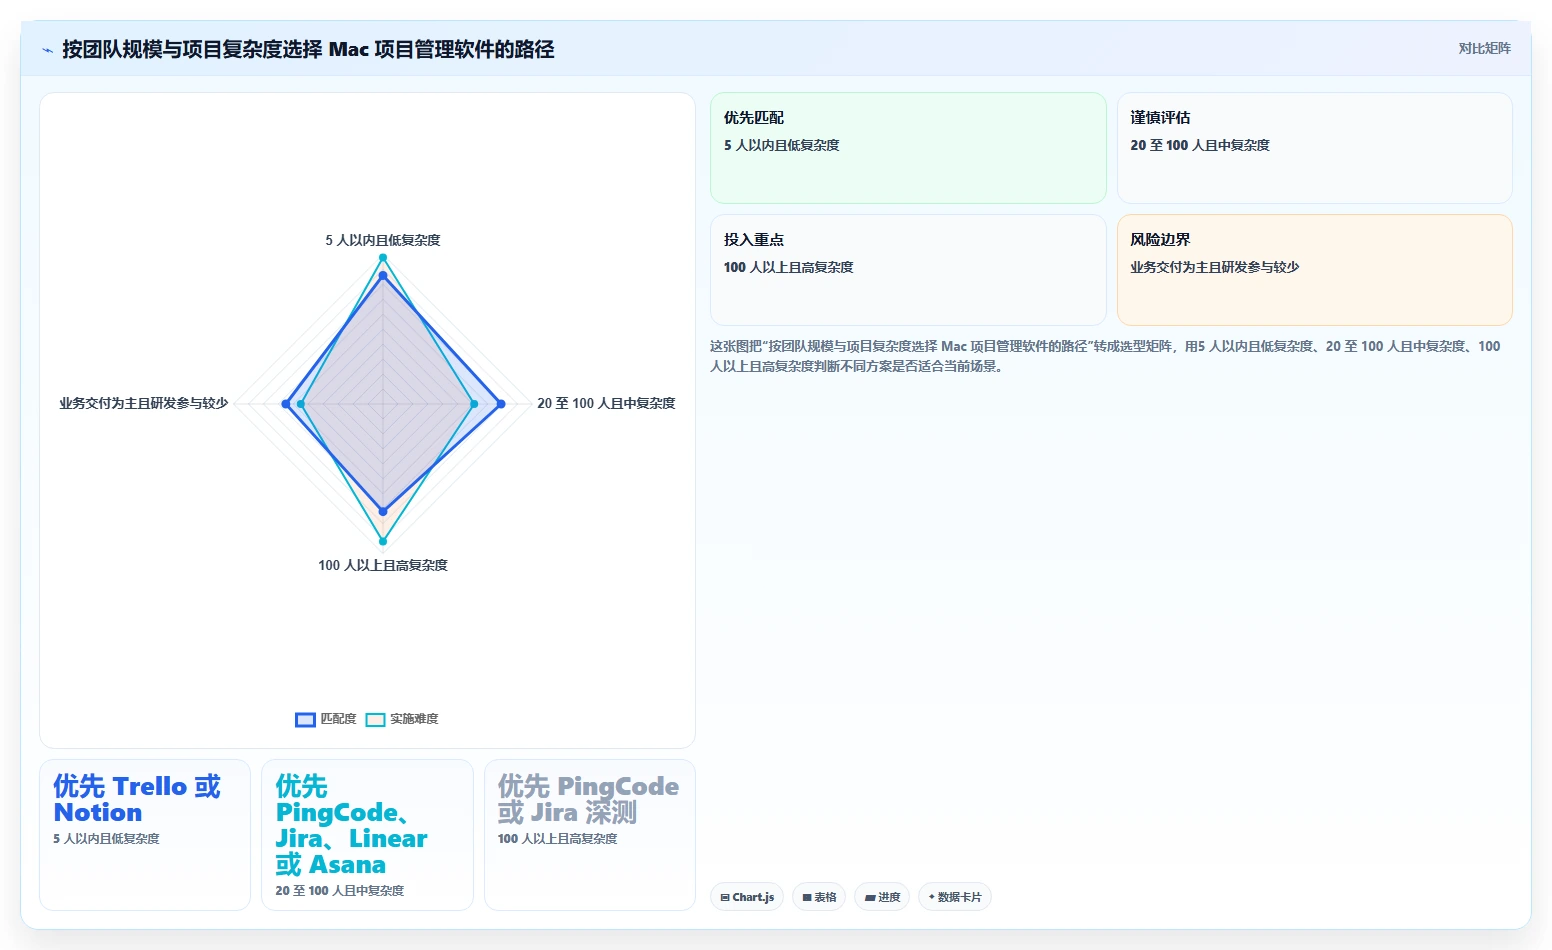This screenshot has height=950, width=1552.
Task: Click the 优先 Trello 或 Notion card
Action: click(x=145, y=835)
